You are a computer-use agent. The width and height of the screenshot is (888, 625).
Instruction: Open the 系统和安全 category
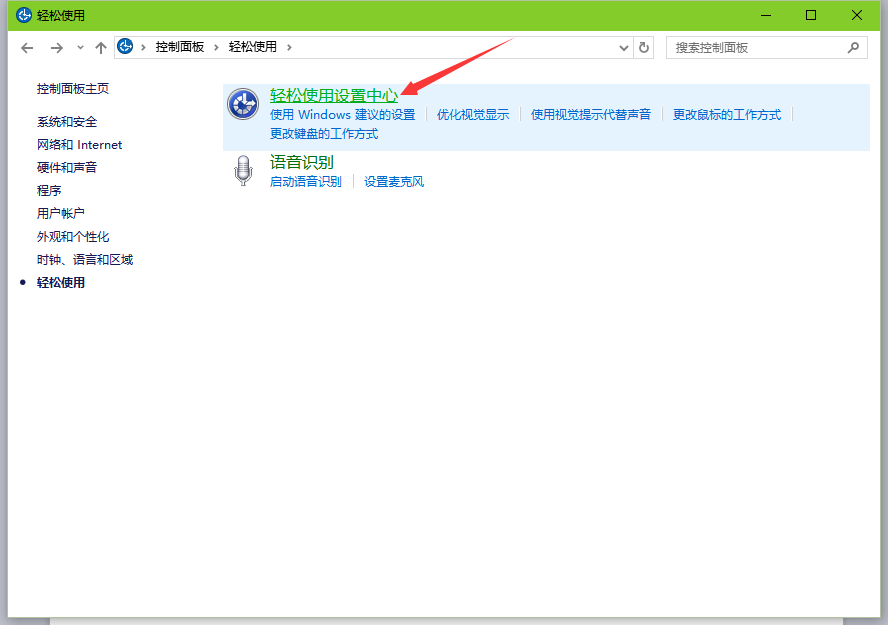point(67,122)
